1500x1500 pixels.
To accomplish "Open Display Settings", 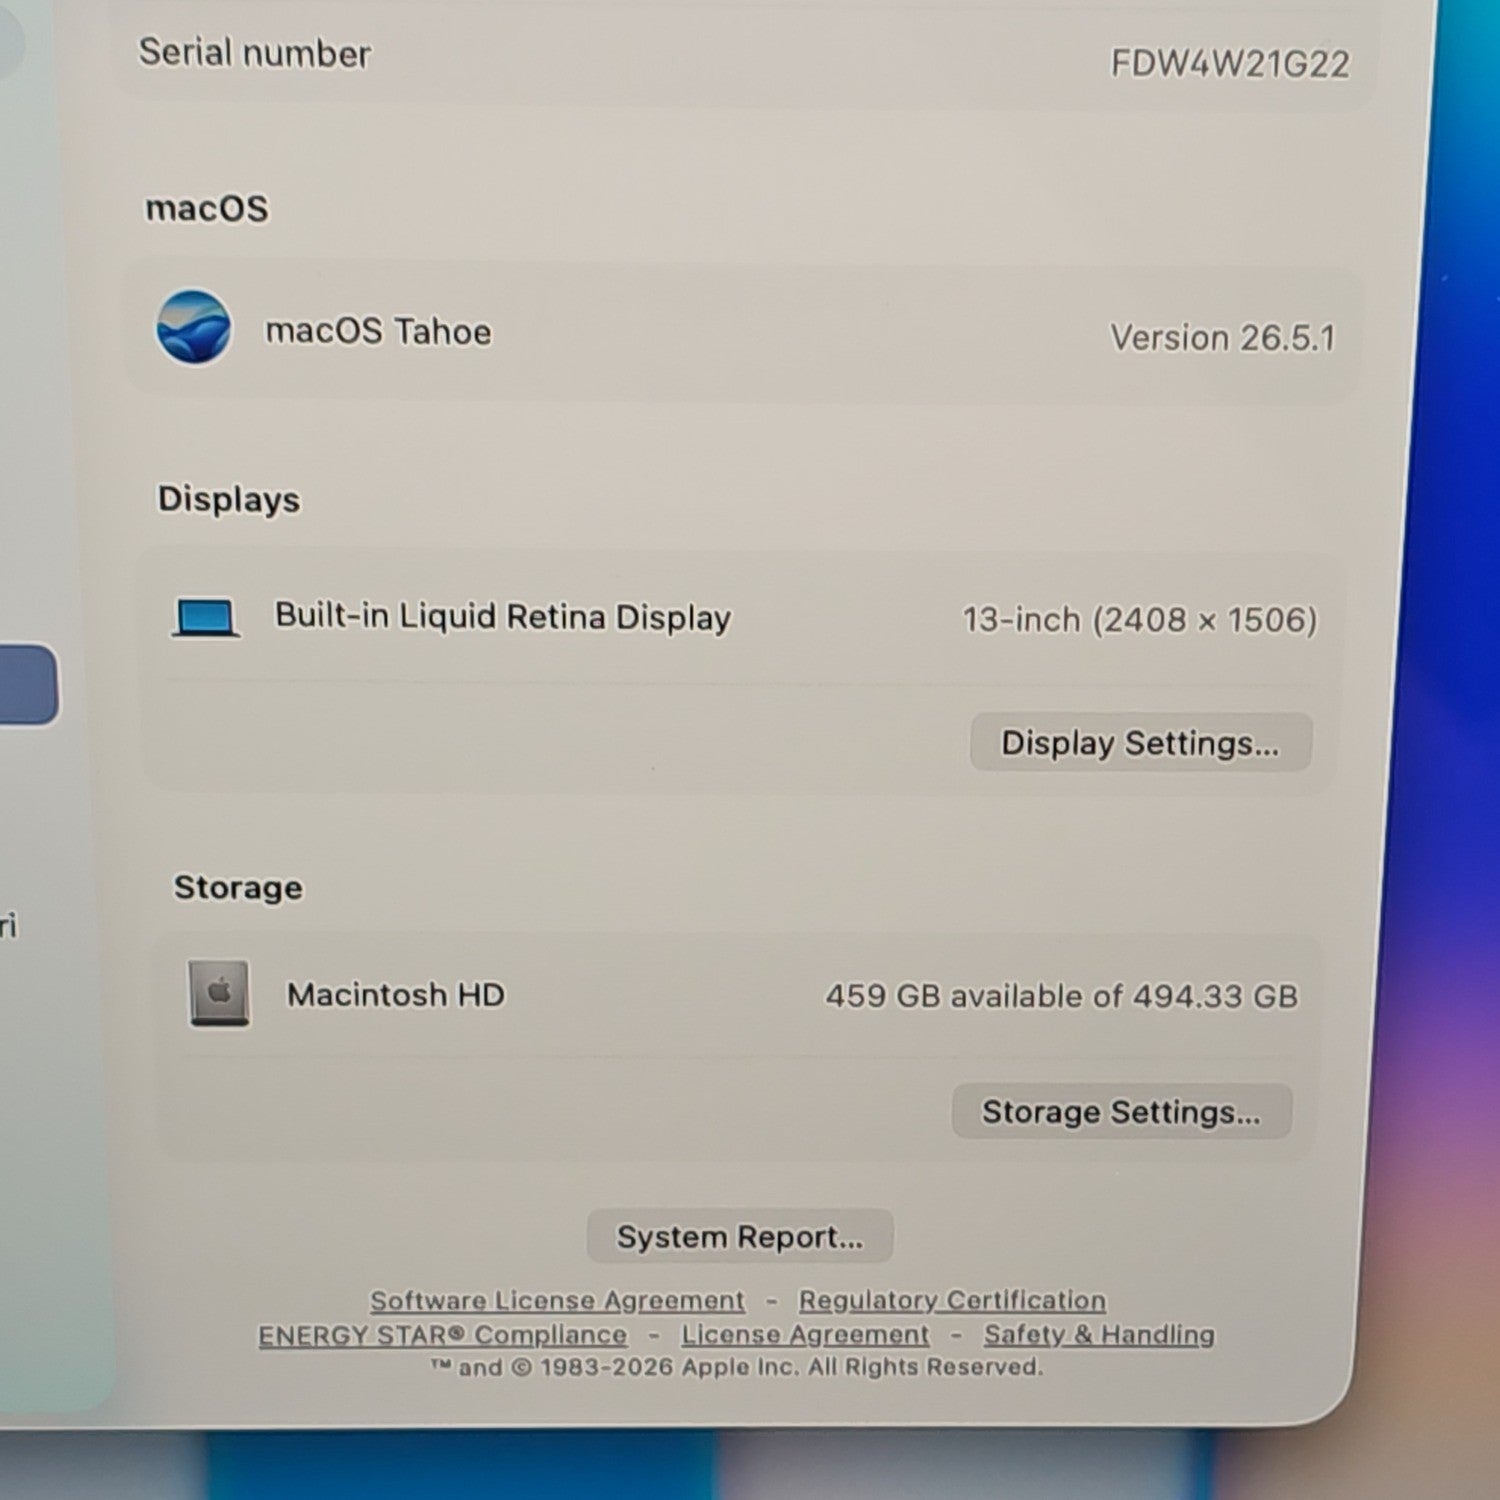I will click(1141, 743).
